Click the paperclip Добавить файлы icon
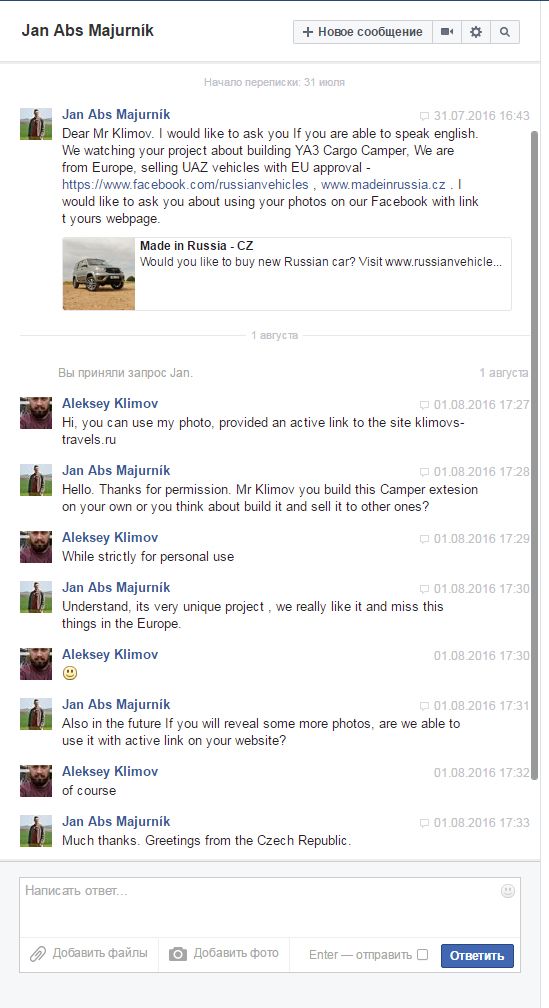This screenshot has width=549, height=1008. [38, 954]
